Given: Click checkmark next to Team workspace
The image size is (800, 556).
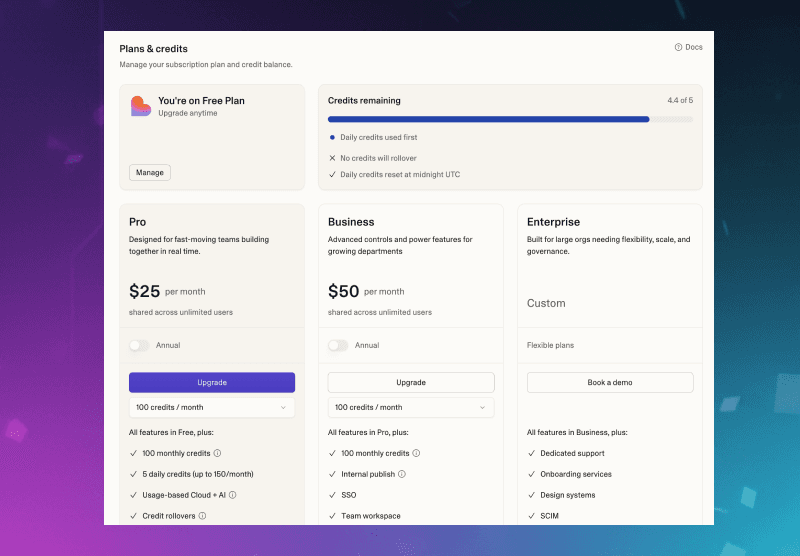Looking at the screenshot, I should tap(332, 516).
